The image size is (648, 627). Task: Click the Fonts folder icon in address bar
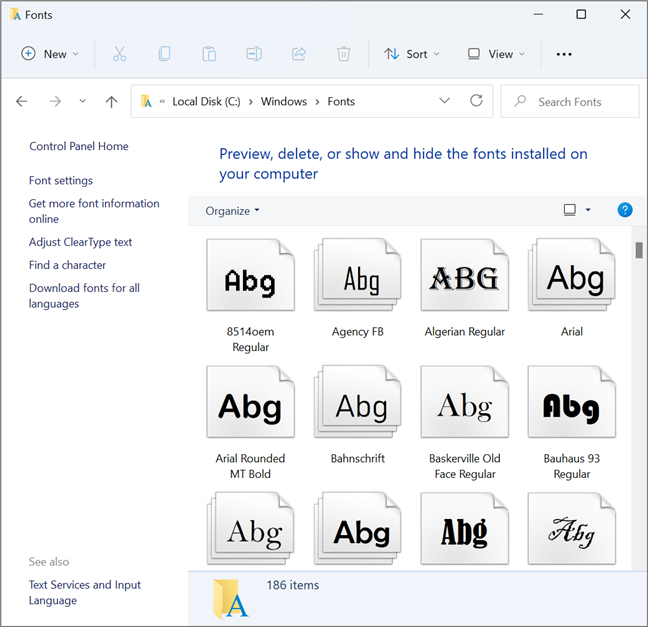click(146, 101)
